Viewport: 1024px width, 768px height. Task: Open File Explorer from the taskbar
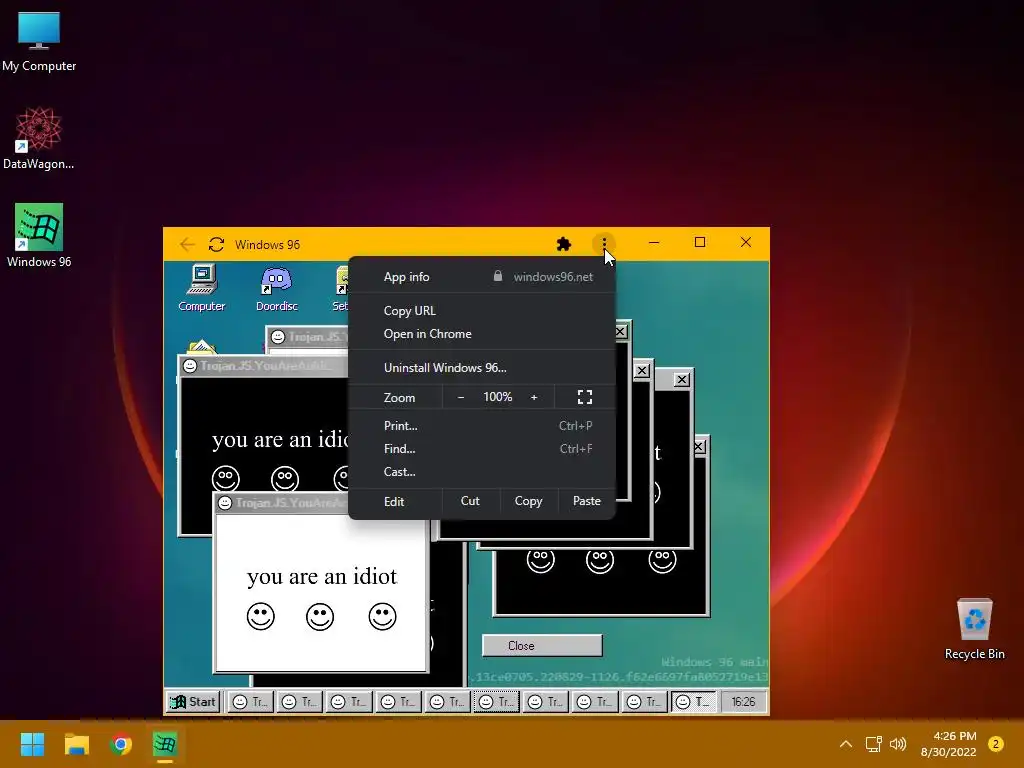pos(76,744)
